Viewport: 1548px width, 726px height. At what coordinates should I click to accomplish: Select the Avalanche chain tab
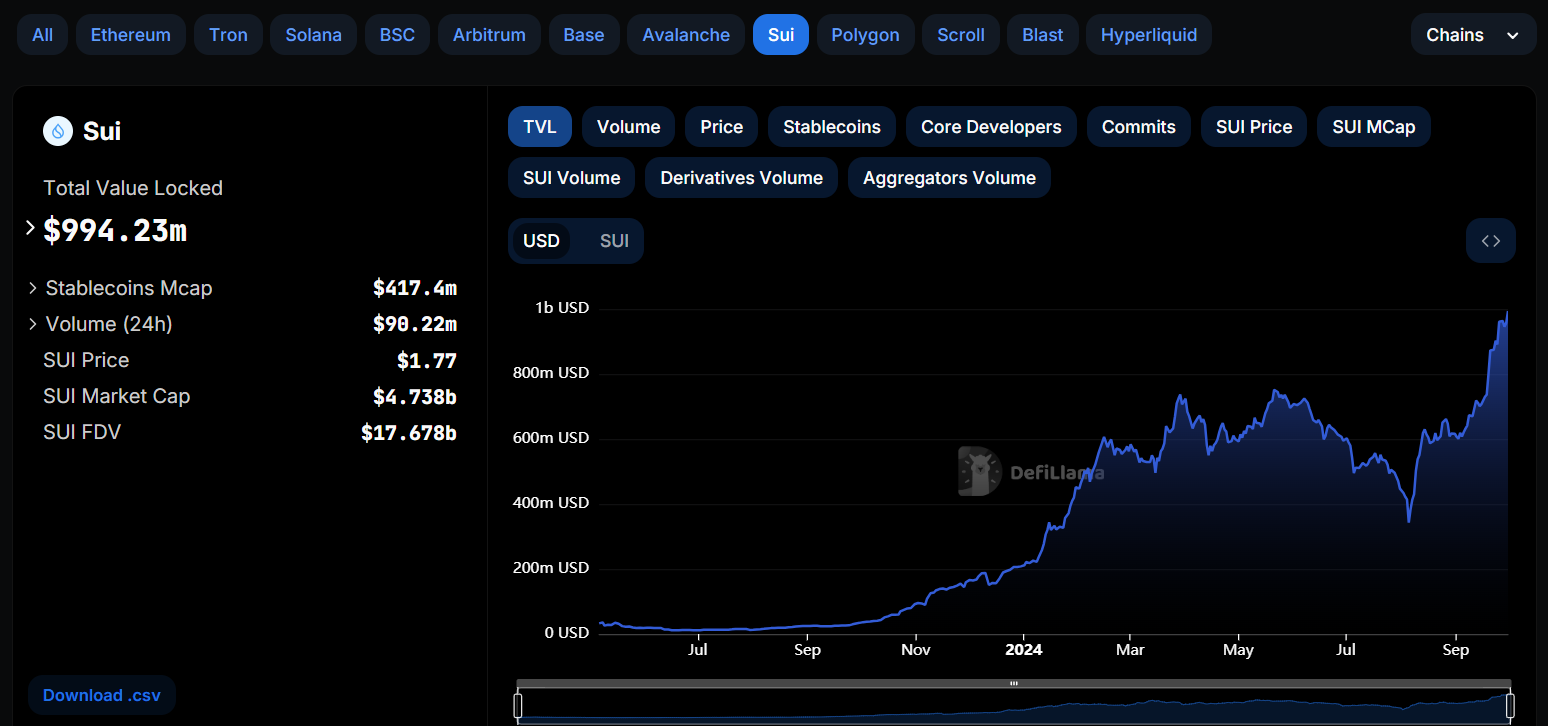point(686,35)
